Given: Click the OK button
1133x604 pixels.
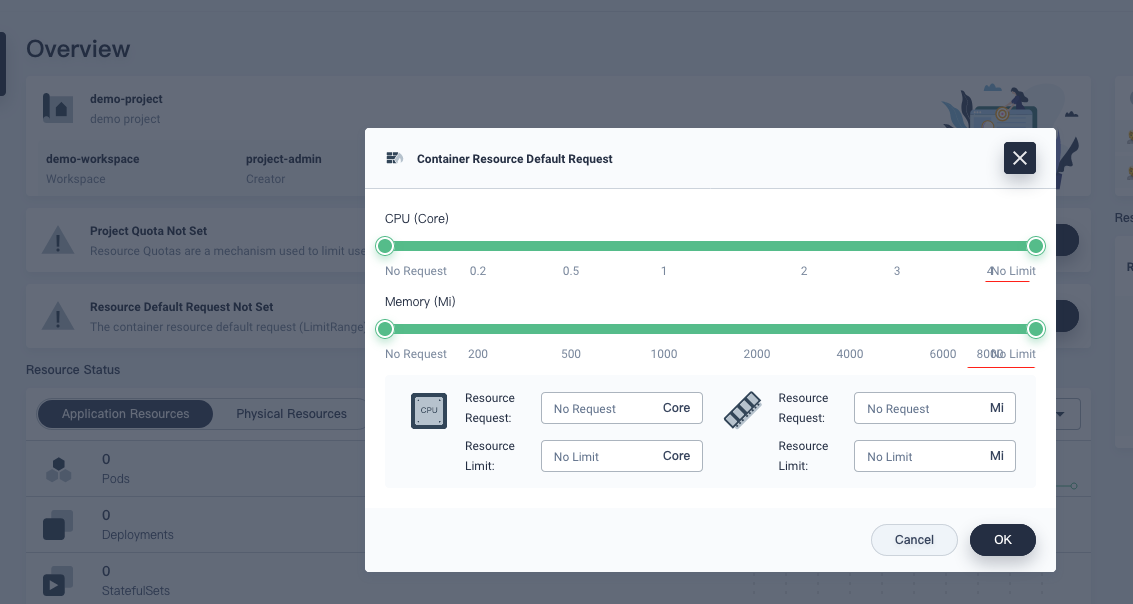Looking at the screenshot, I should [x=1002, y=540].
